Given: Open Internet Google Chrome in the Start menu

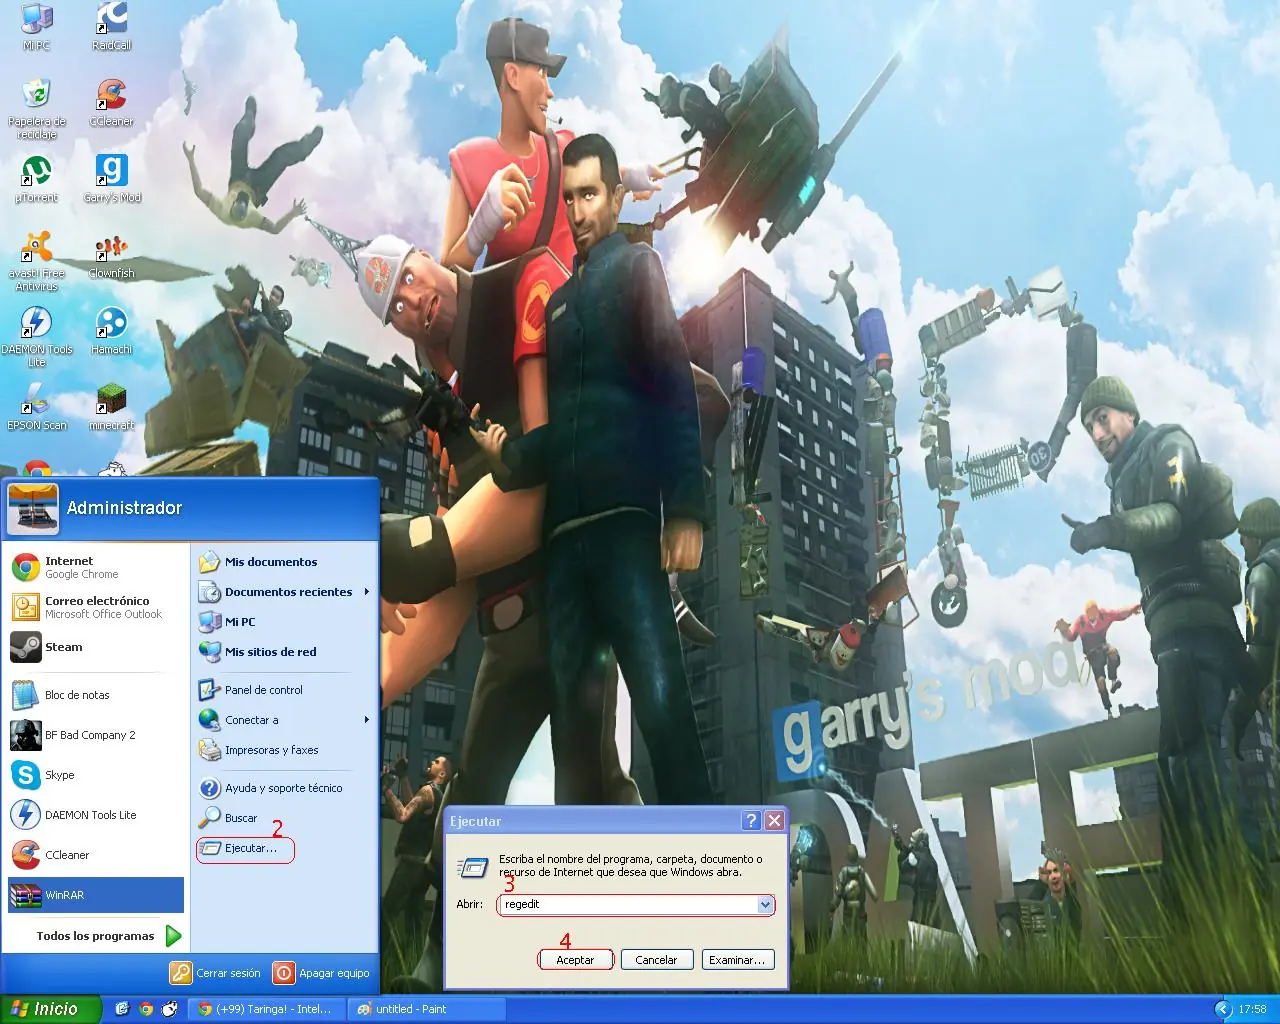Looking at the screenshot, I should tap(96, 567).
